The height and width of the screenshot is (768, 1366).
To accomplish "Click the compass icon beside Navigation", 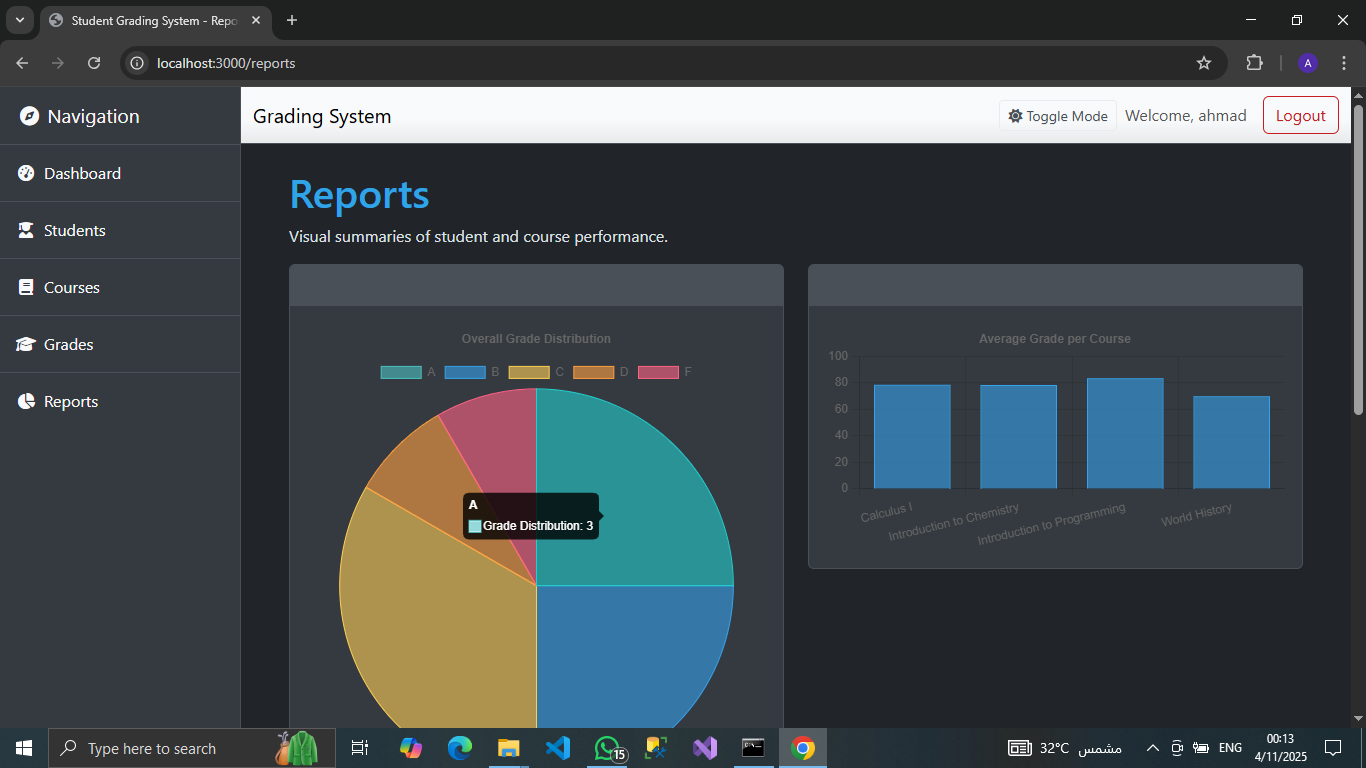I will [30, 117].
